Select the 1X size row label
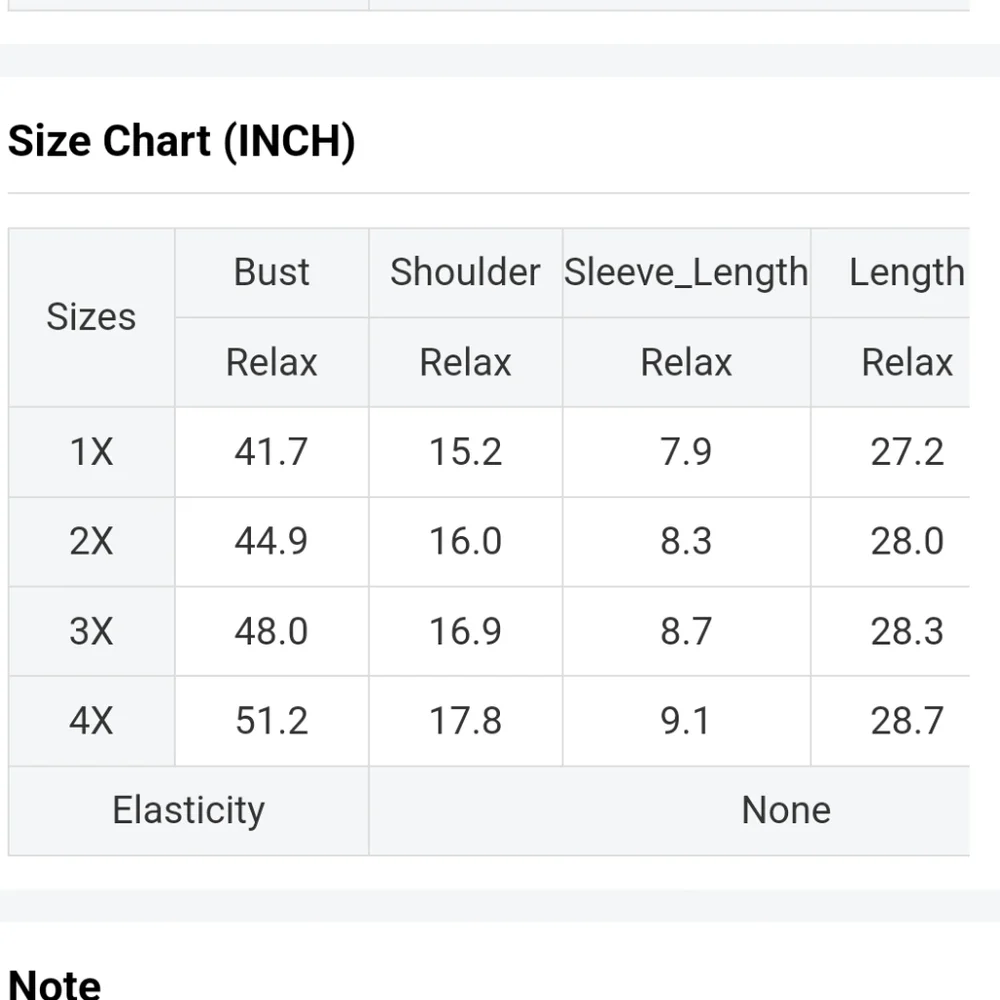1000x1000 pixels. pyautogui.click(x=91, y=452)
